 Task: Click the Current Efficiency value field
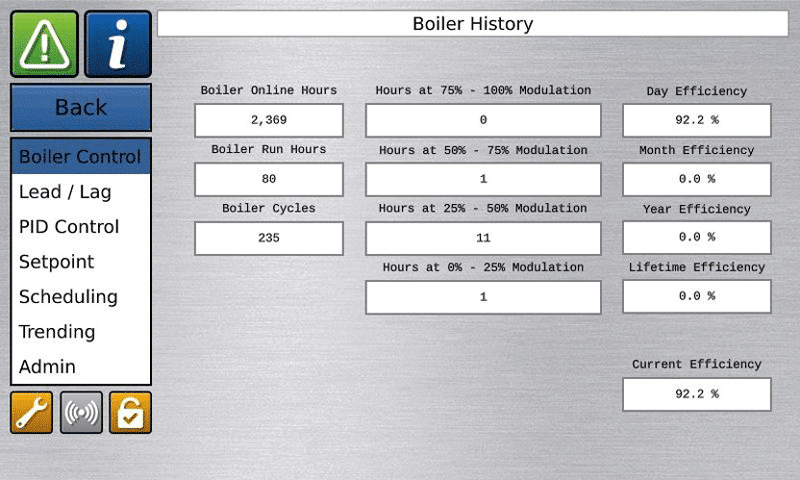point(697,394)
